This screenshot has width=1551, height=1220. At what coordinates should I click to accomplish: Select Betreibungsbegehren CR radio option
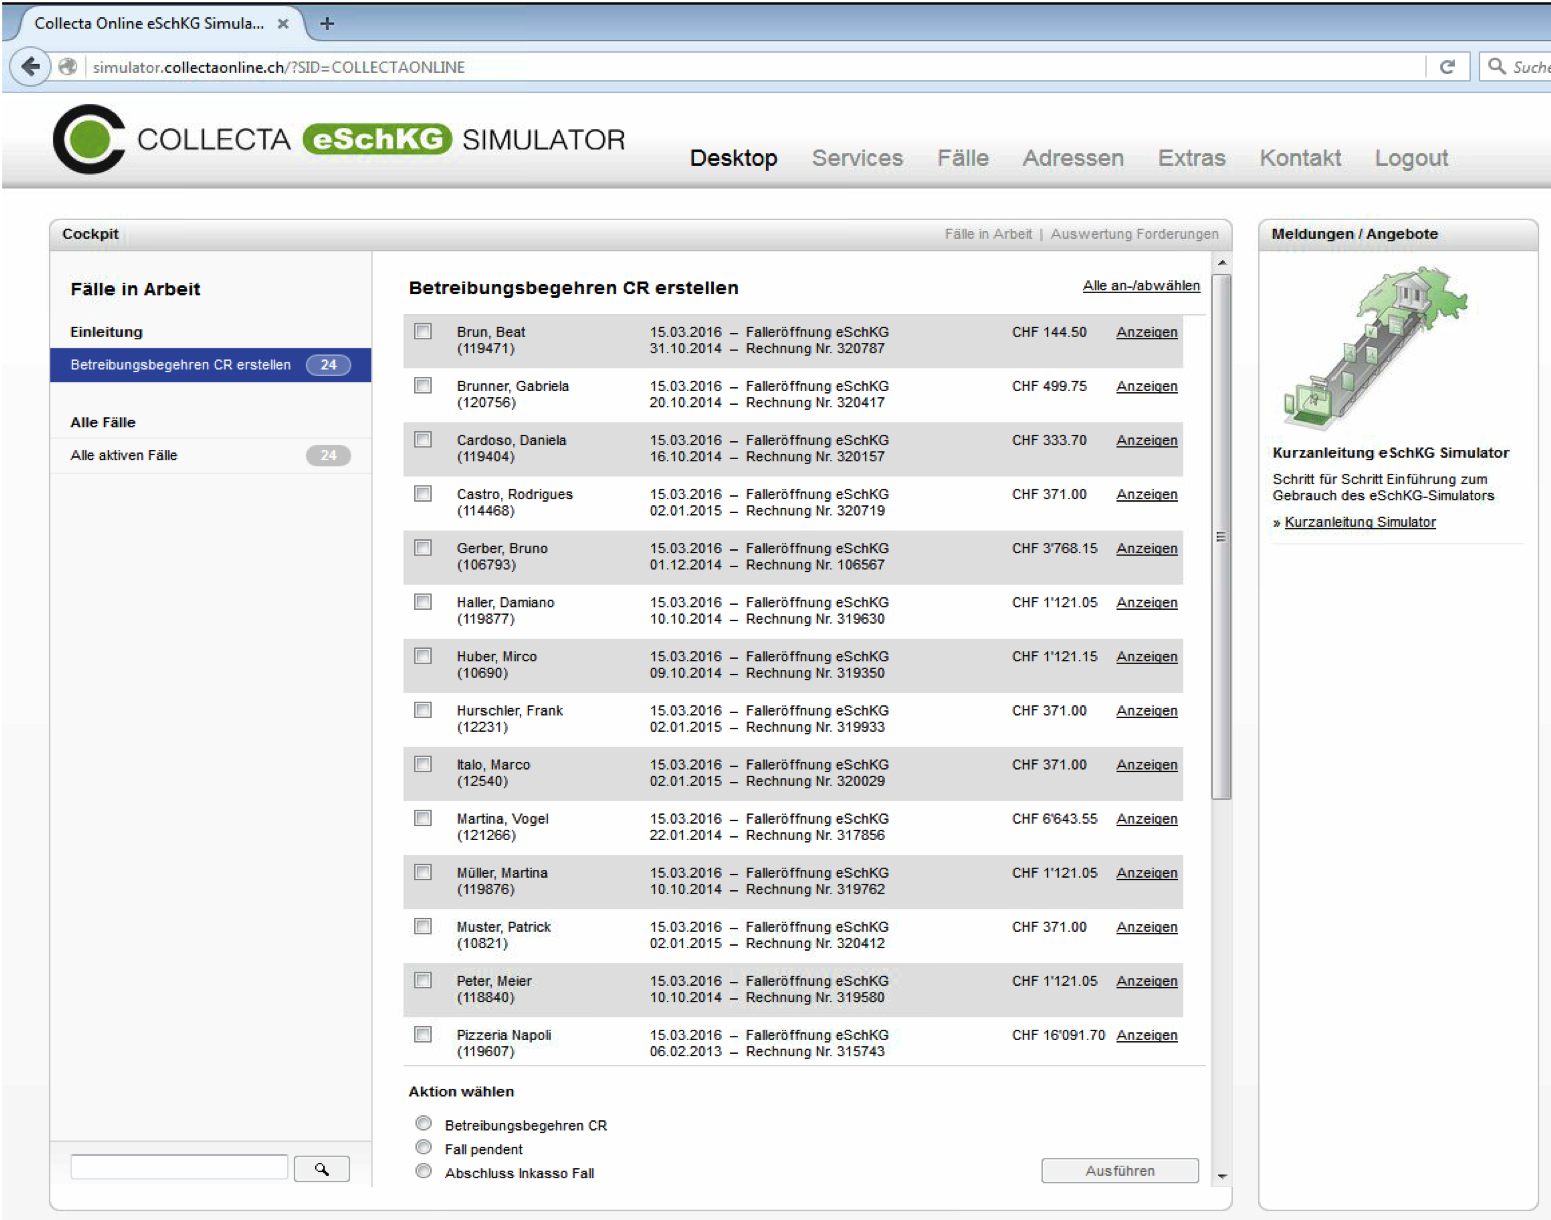(x=424, y=1124)
